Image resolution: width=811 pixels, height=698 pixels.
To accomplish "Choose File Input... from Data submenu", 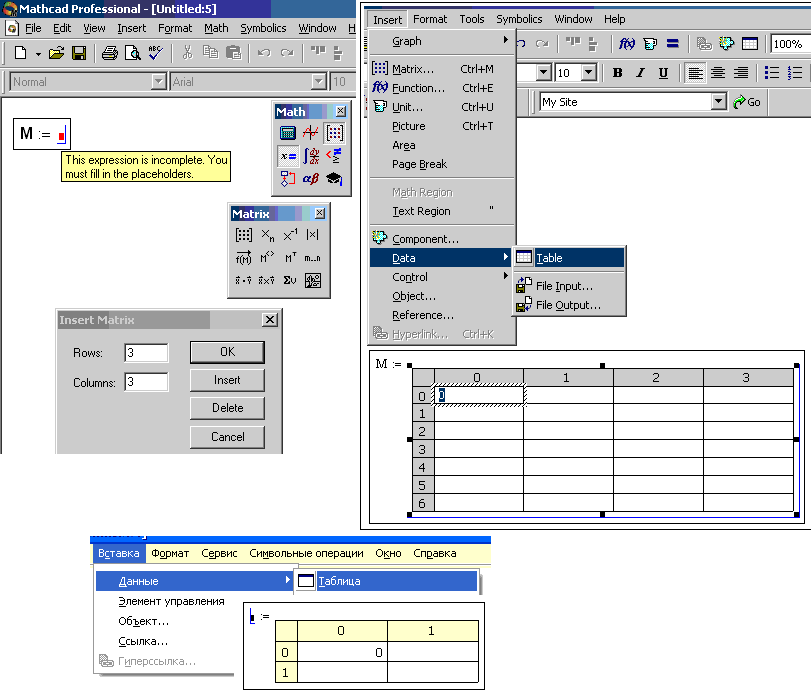I will pos(569,286).
